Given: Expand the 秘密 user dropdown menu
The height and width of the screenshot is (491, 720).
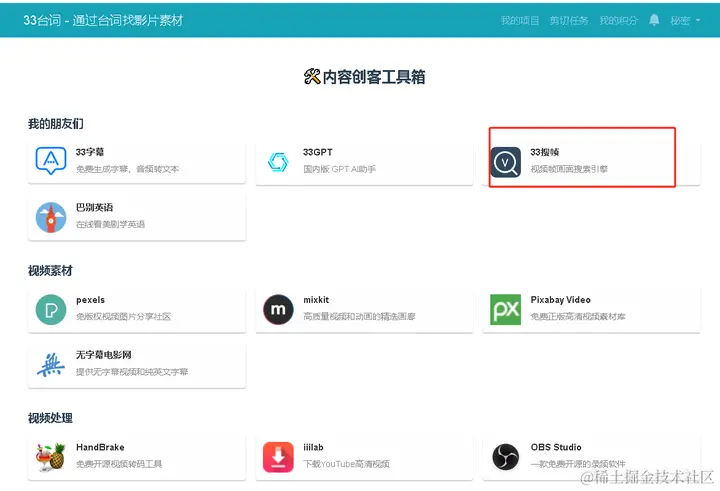Looking at the screenshot, I should click(x=685, y=21).
